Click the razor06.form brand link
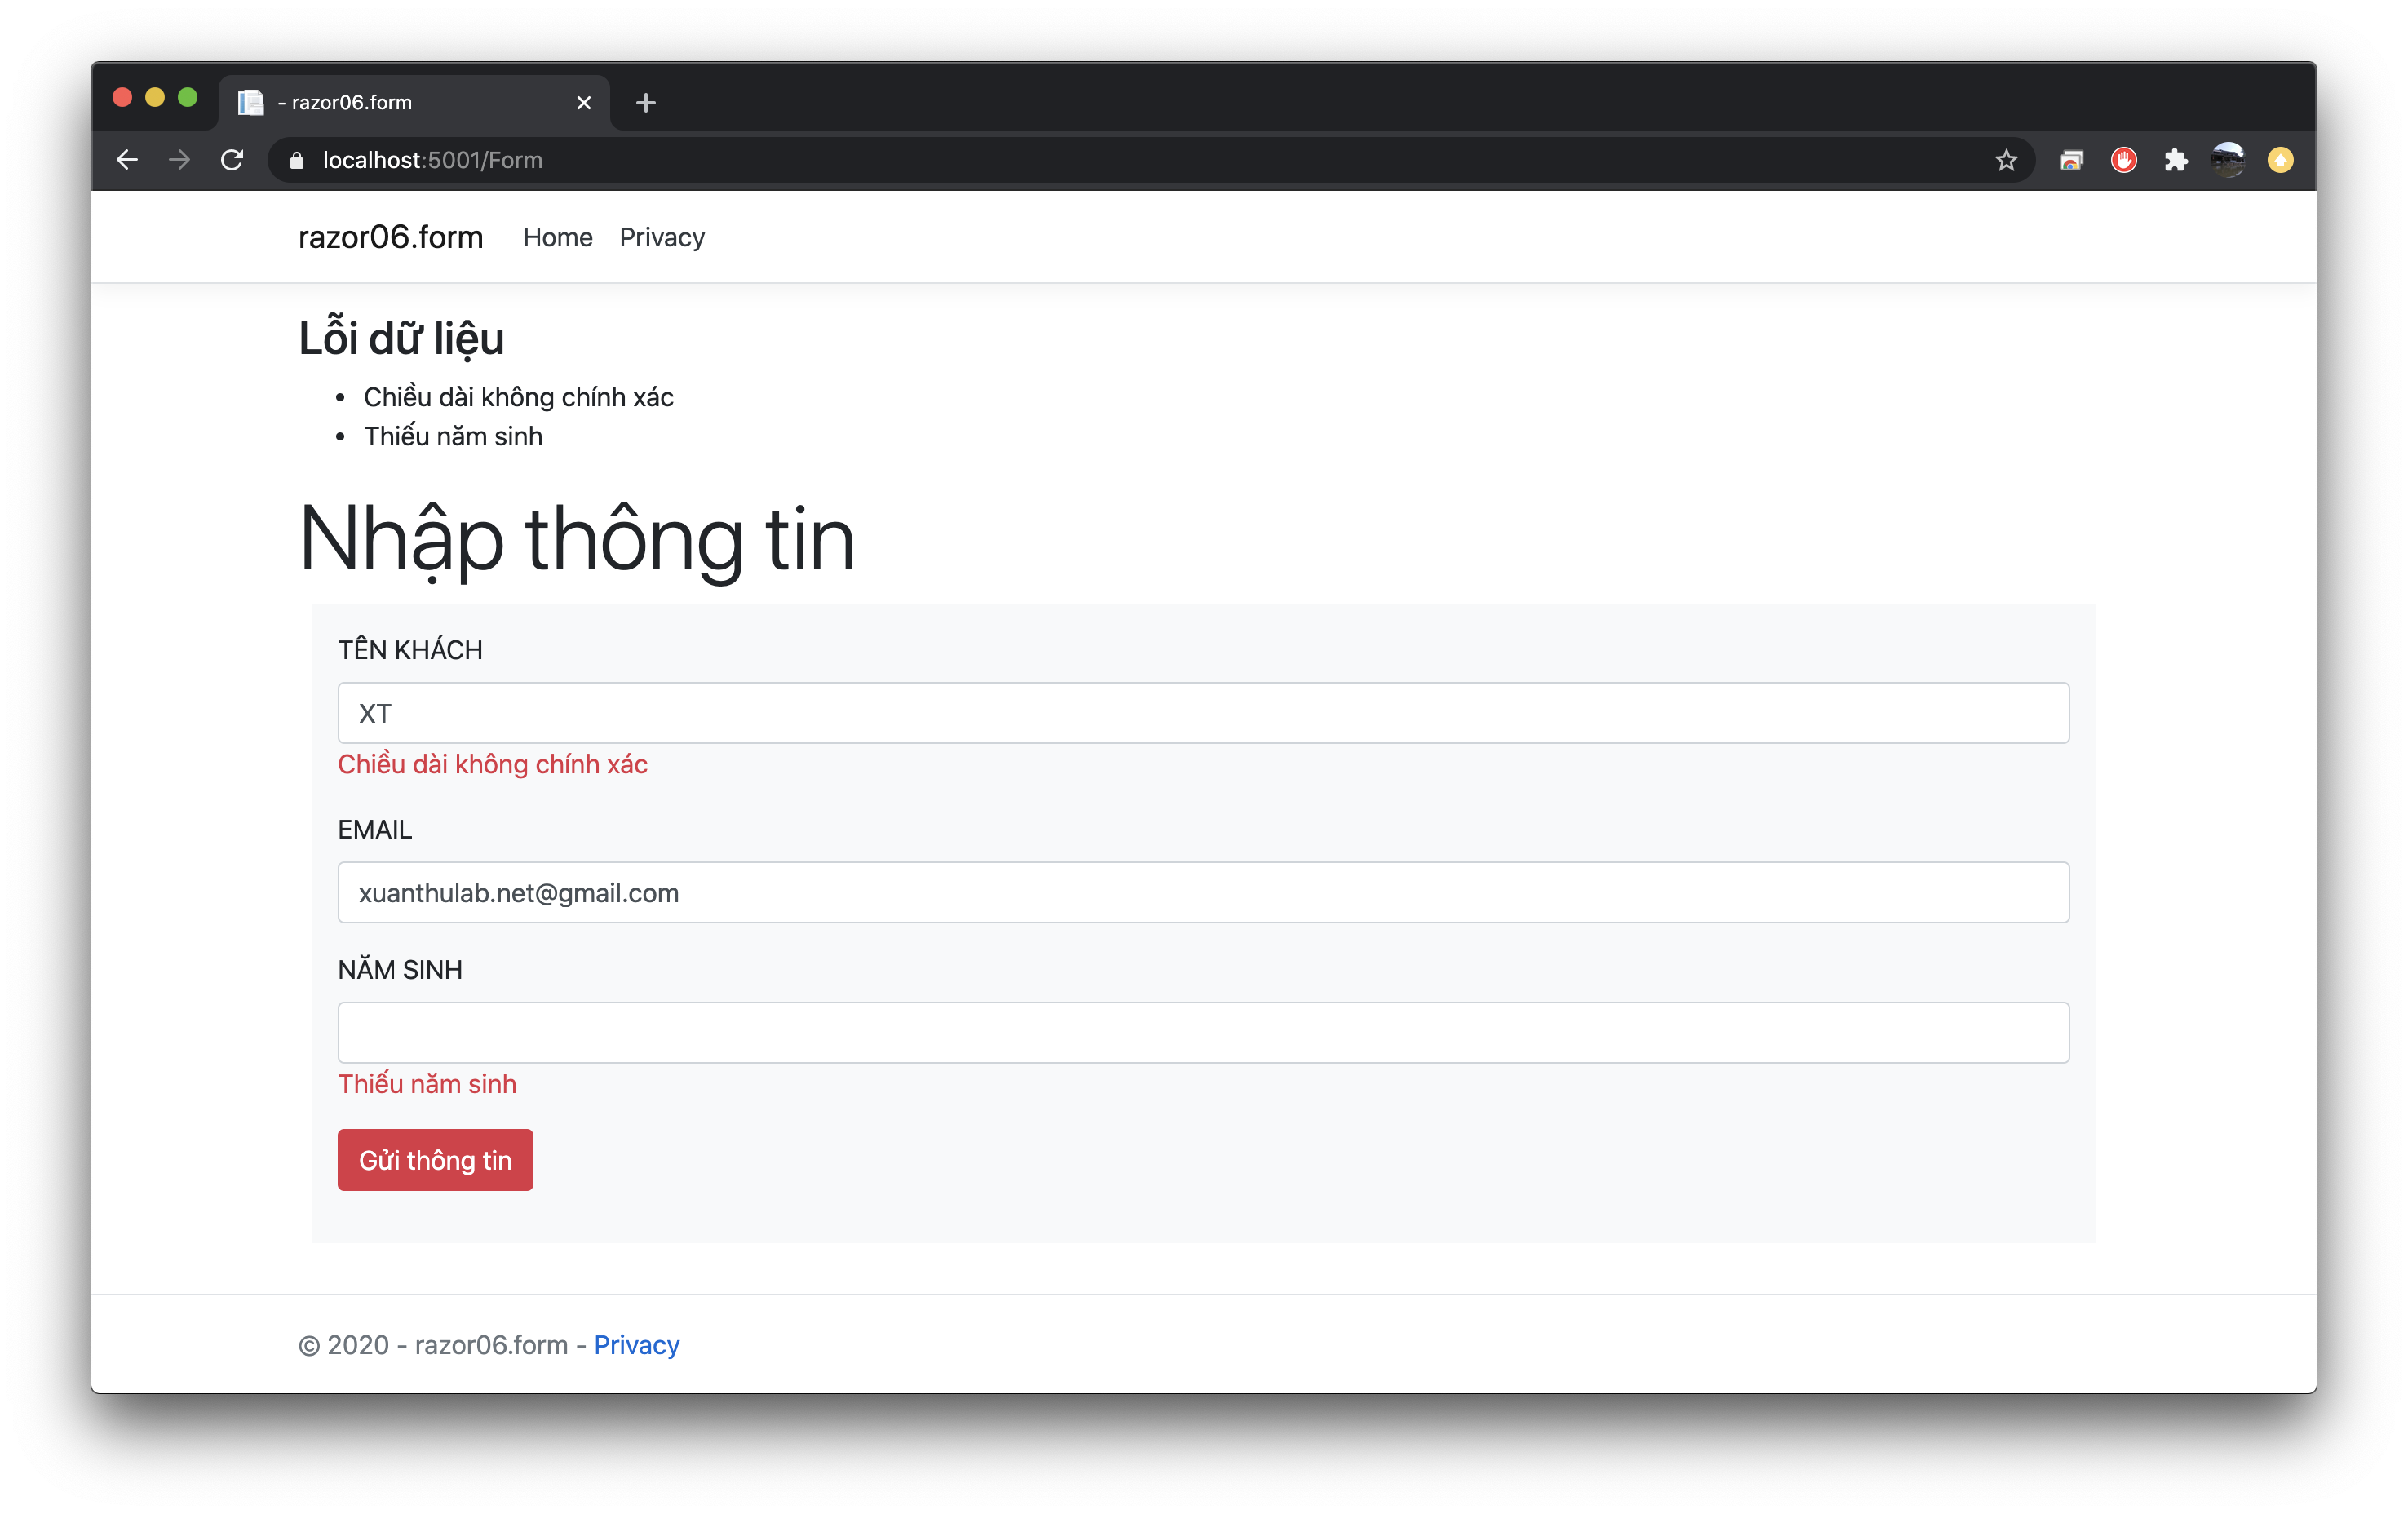This screenshot has height=1514, width=2408. (390, 237)
